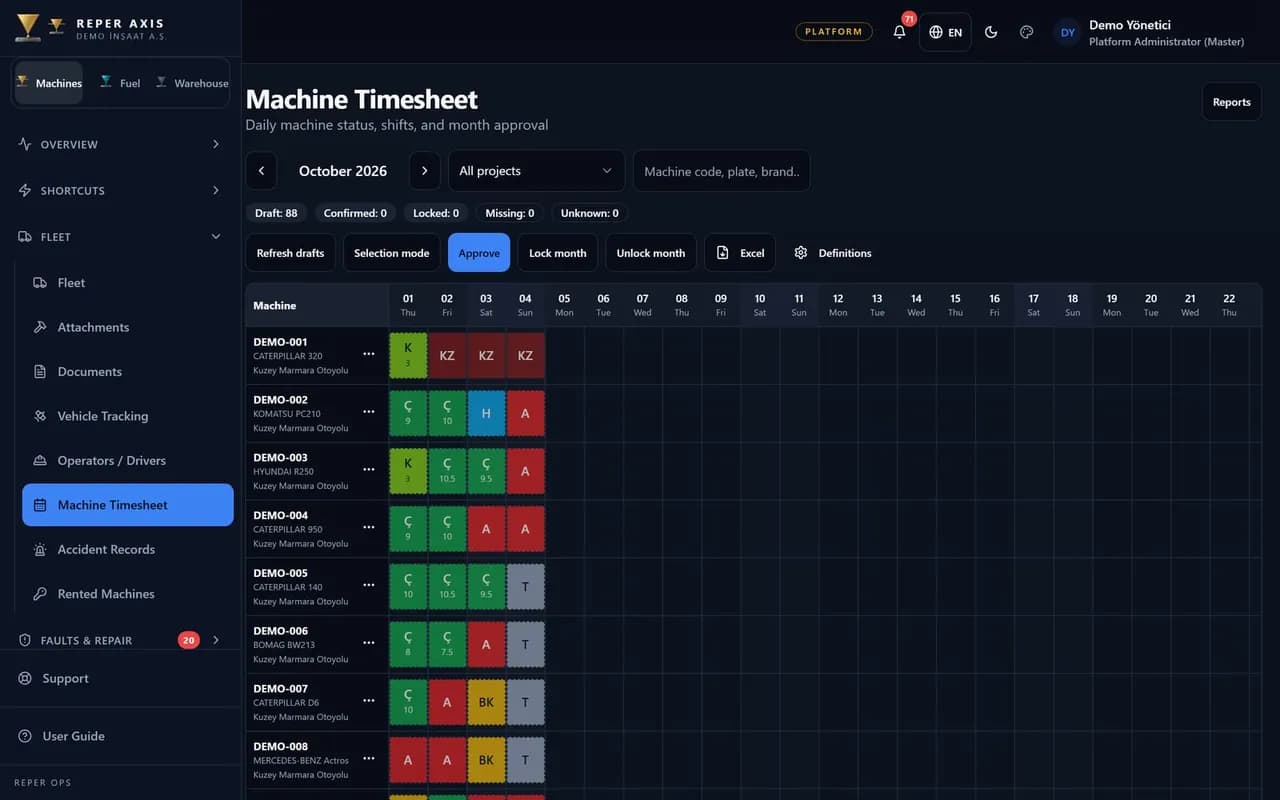This screenshot has height=800, width=1280.
Task: Focus the machine code search field
Action: click(x=722, y=171)
